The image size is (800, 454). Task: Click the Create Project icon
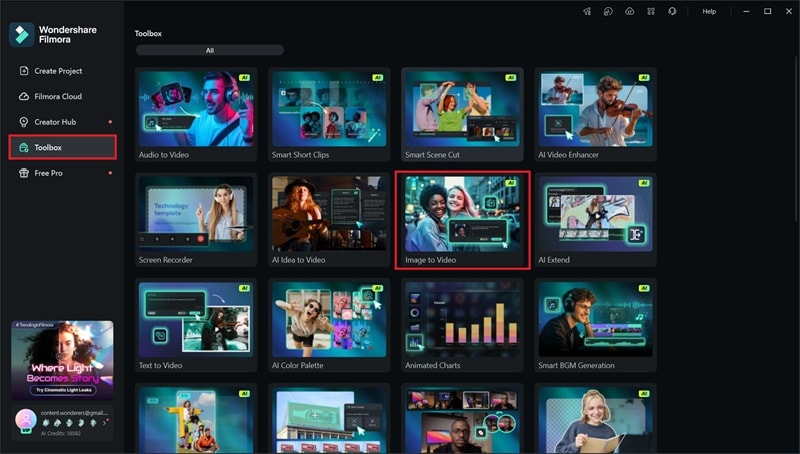click(23, 71)
